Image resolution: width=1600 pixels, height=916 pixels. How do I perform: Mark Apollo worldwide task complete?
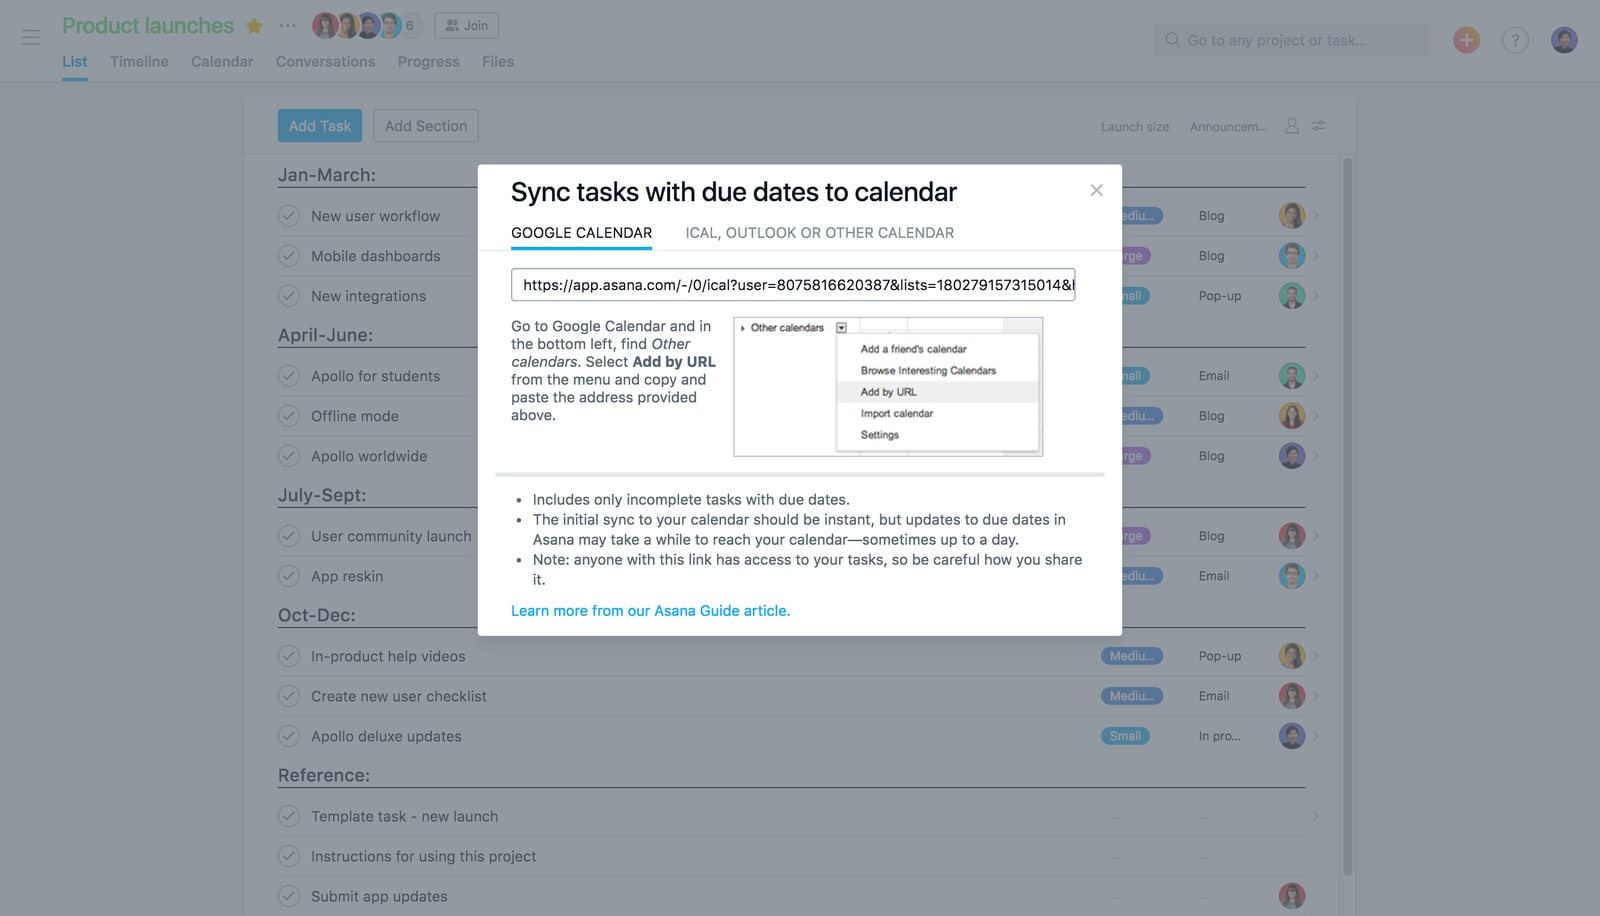[x=289, y=456]
